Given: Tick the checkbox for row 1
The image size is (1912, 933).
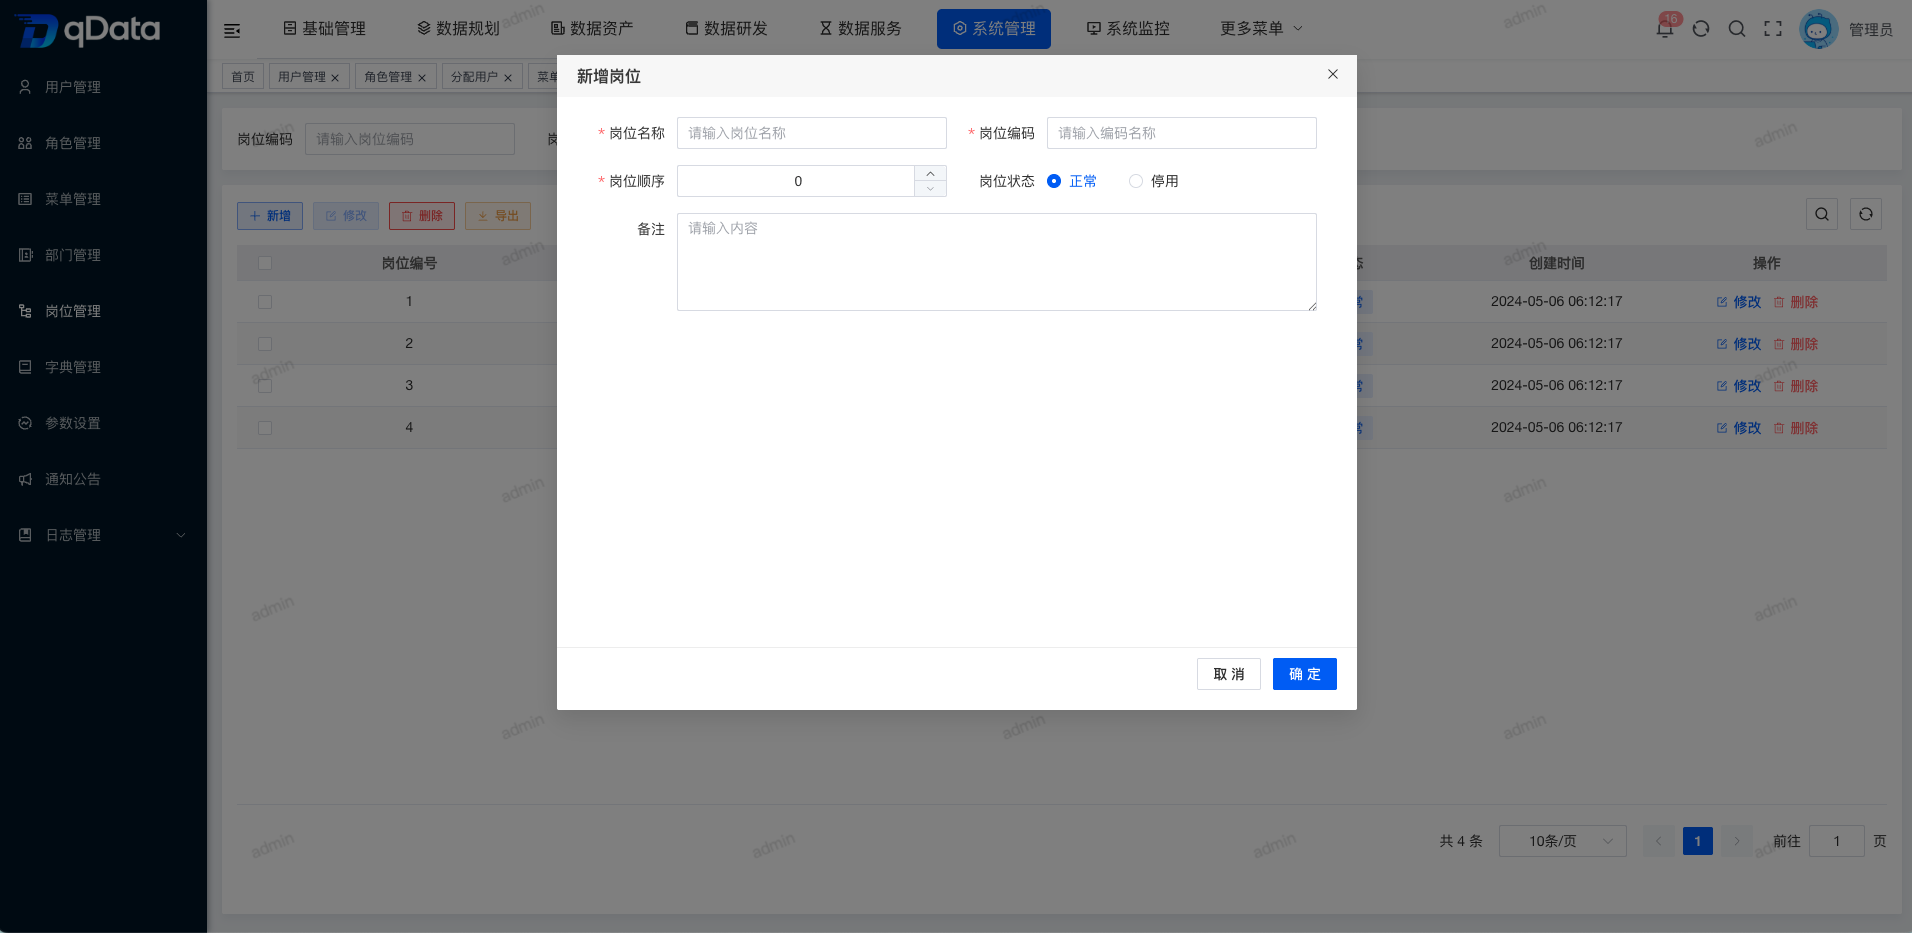Looking at the screenshot, I should [265, 302].
